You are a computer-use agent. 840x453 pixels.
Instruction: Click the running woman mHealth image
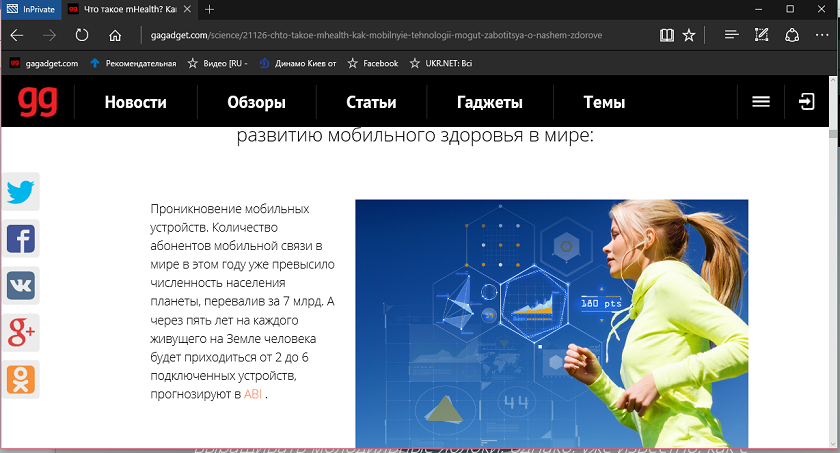coord(552,323)
